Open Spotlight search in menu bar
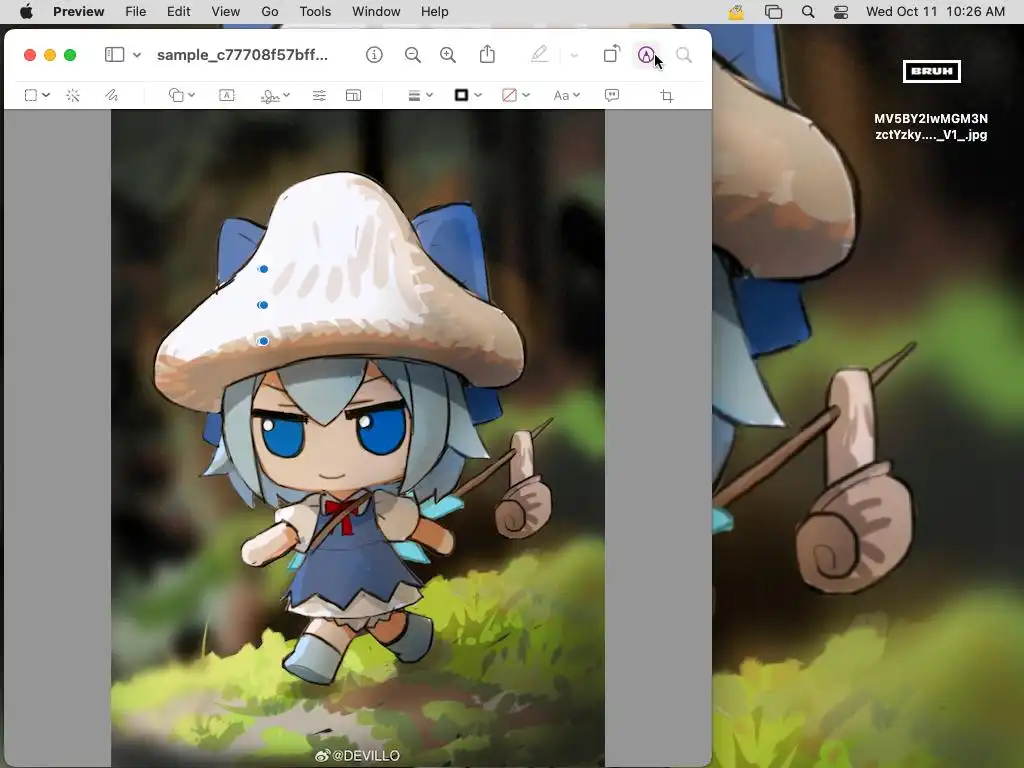 point(808,12)
